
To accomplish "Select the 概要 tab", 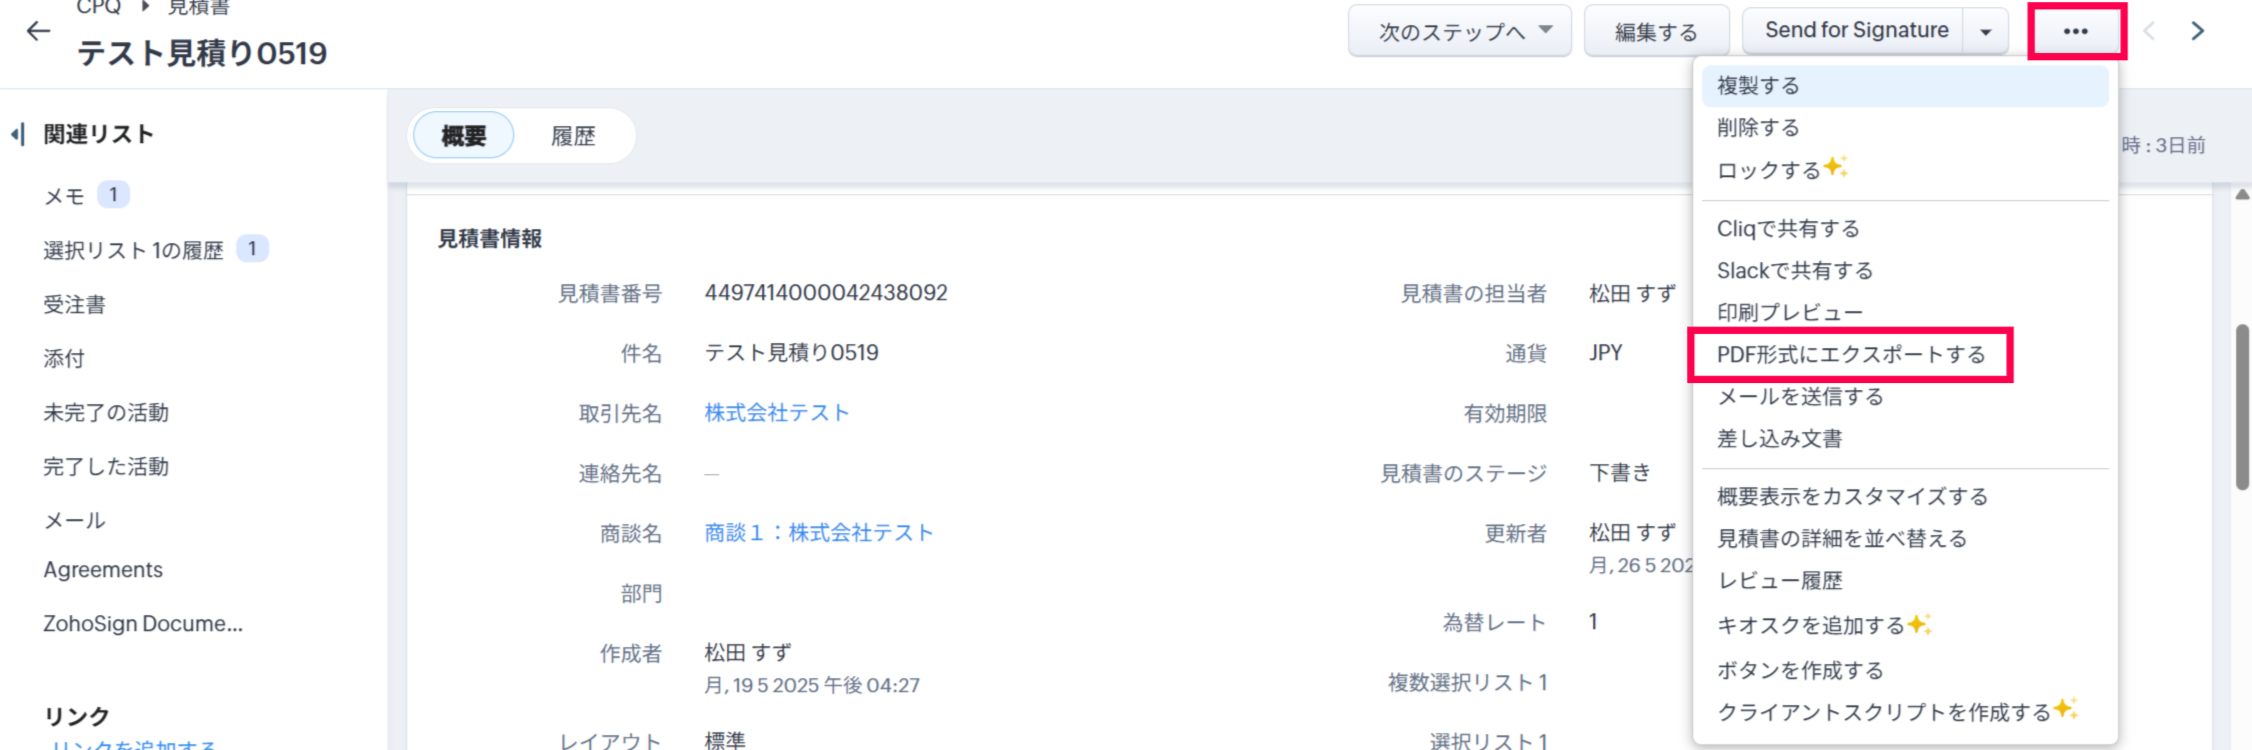I will tap(463, 136).
